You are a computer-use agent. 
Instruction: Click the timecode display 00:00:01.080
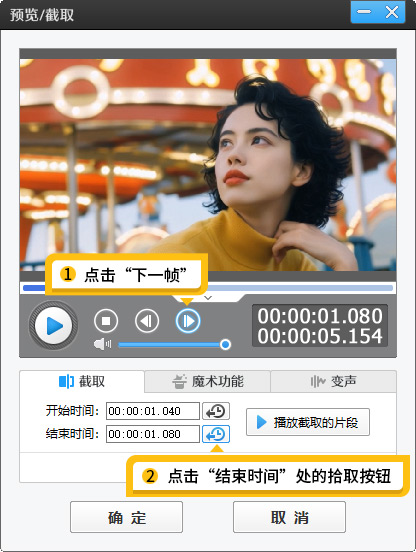(320, 316)
